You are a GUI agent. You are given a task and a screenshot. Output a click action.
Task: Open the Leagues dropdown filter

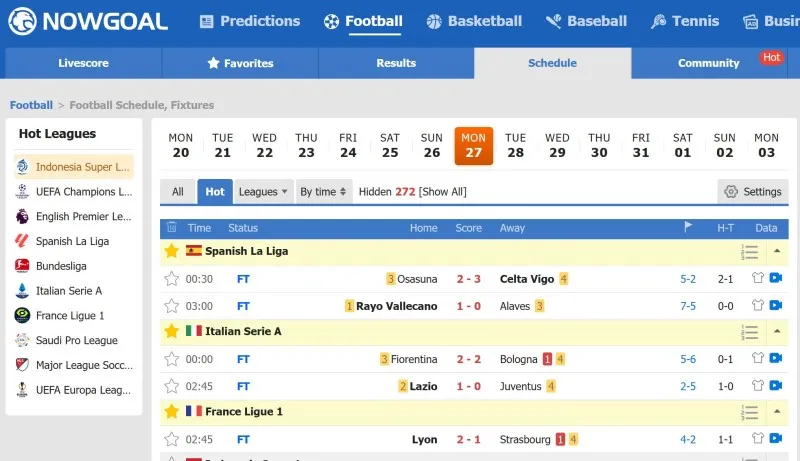tap(264, 192)
